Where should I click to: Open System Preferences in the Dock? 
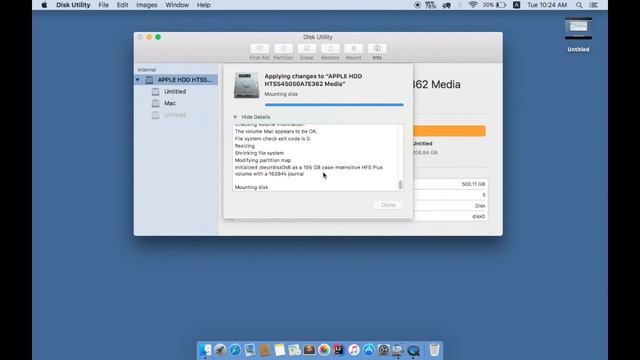tap(384, 350)
